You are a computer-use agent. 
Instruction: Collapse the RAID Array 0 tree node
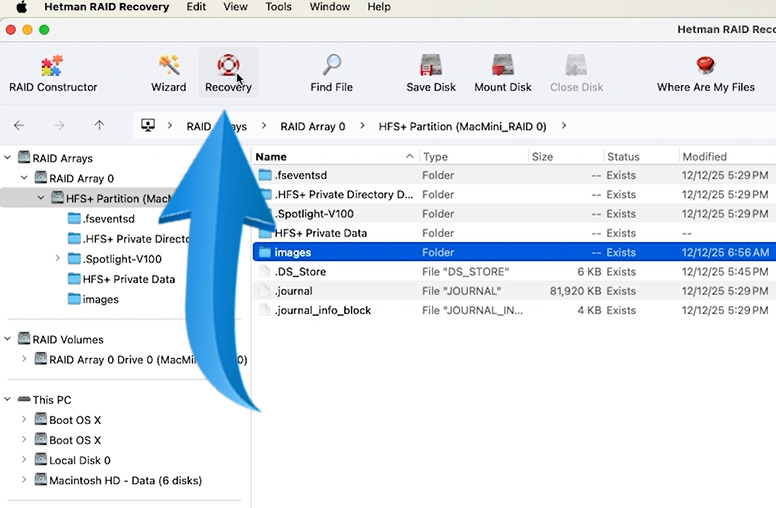click(24, 178)
